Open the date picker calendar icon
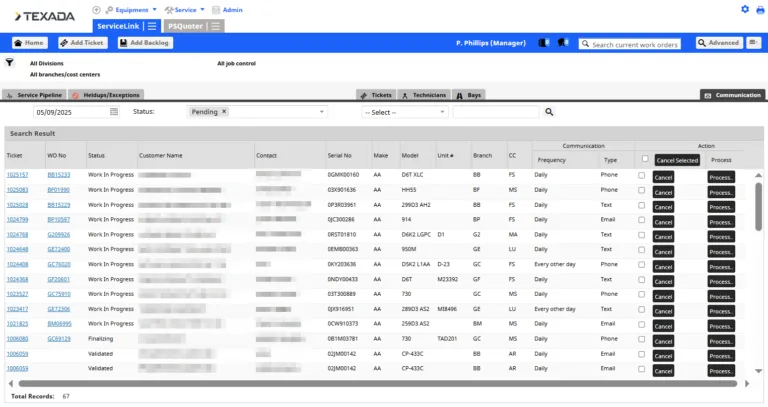Screen dimensions: 768x407 click(x=114, y=112)
